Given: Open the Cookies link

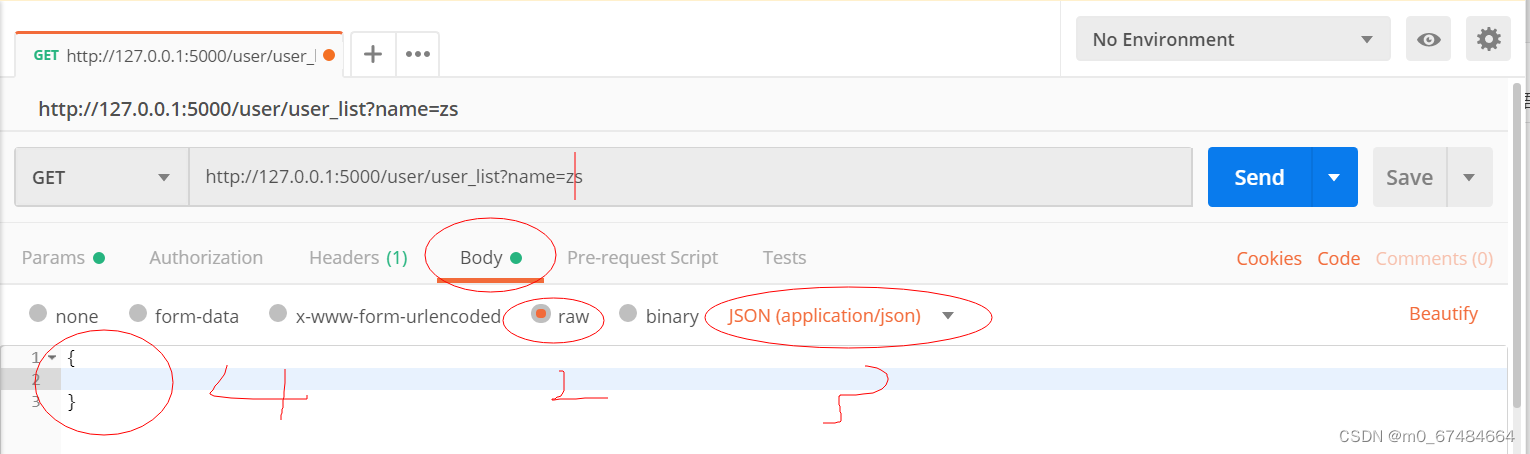Looking at the screenshot, I should [x=1269, y=258].
